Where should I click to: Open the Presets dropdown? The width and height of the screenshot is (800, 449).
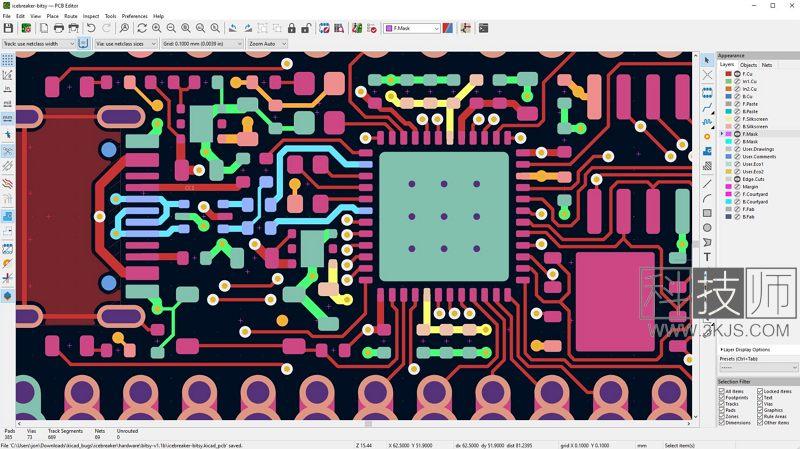point(758,367)
